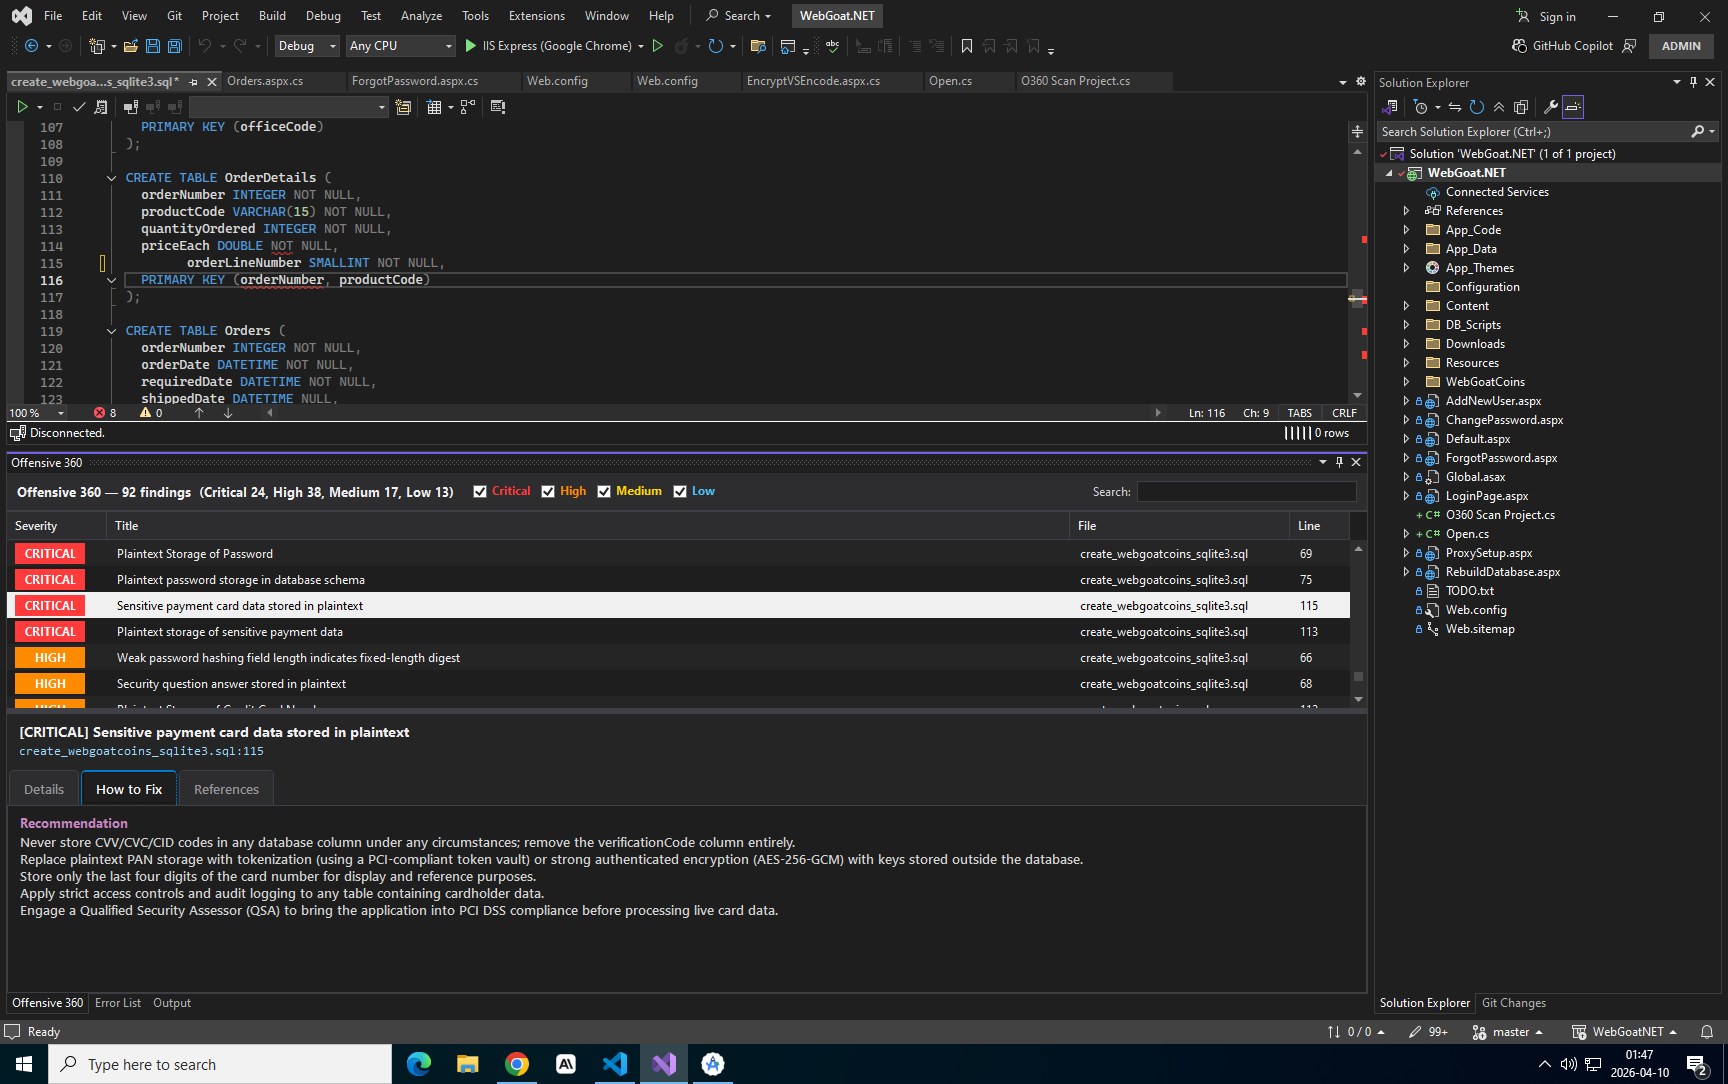
Task: Collapse the CREATE TABLE Orders code block
Action: coord(111,331)
